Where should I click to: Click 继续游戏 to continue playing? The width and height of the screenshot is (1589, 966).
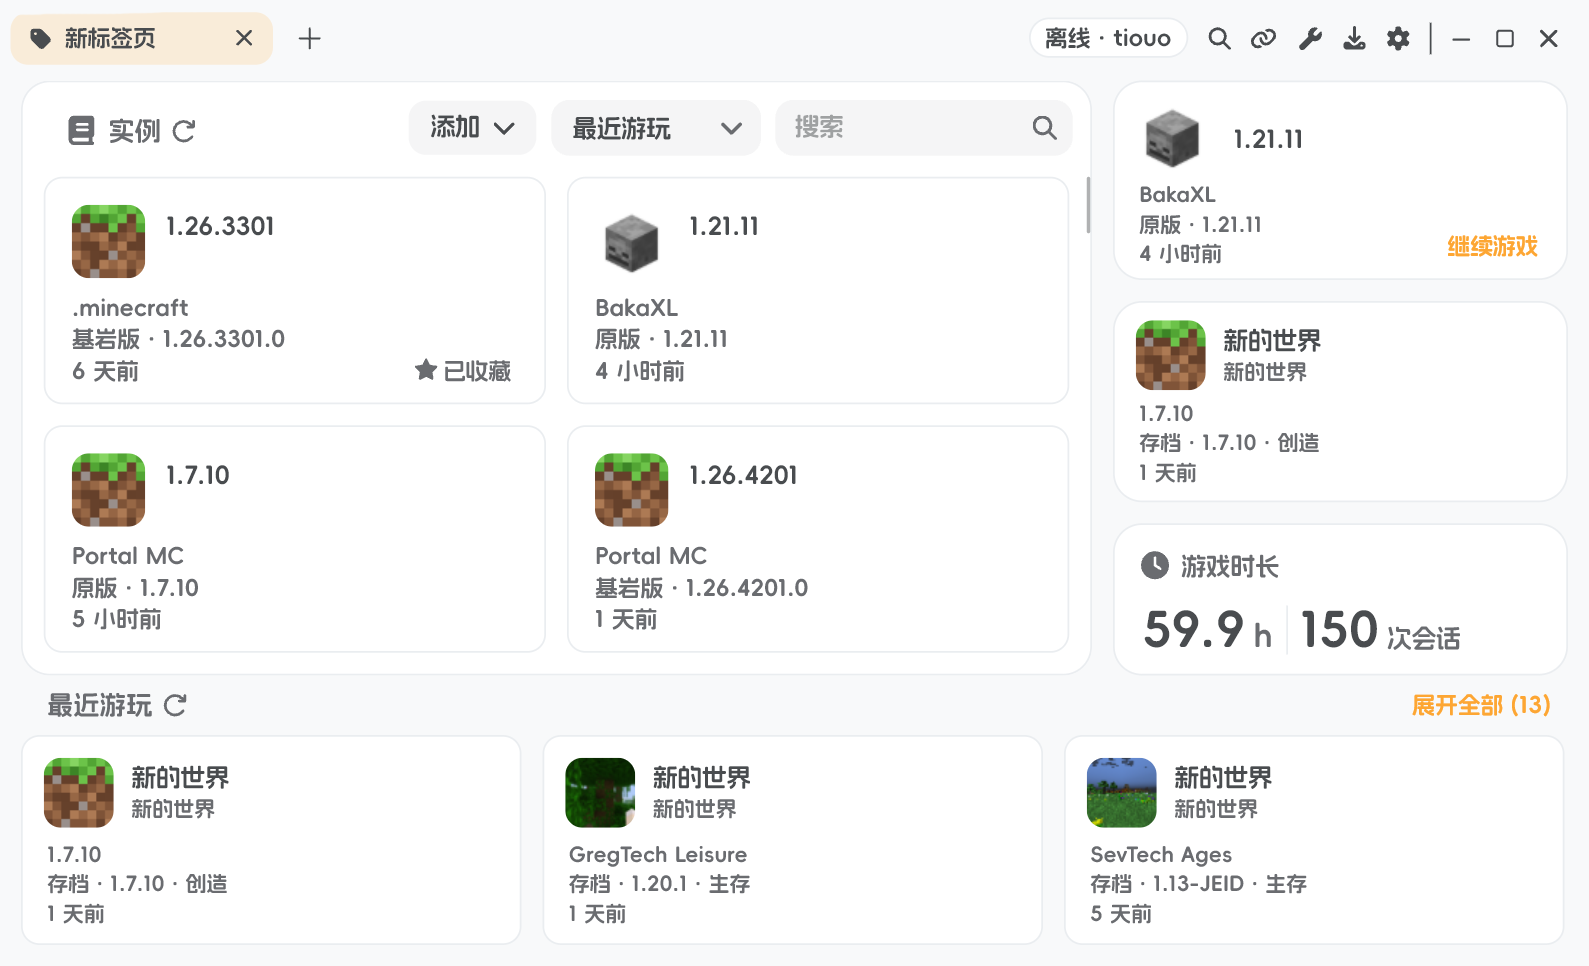point(1492,246)
